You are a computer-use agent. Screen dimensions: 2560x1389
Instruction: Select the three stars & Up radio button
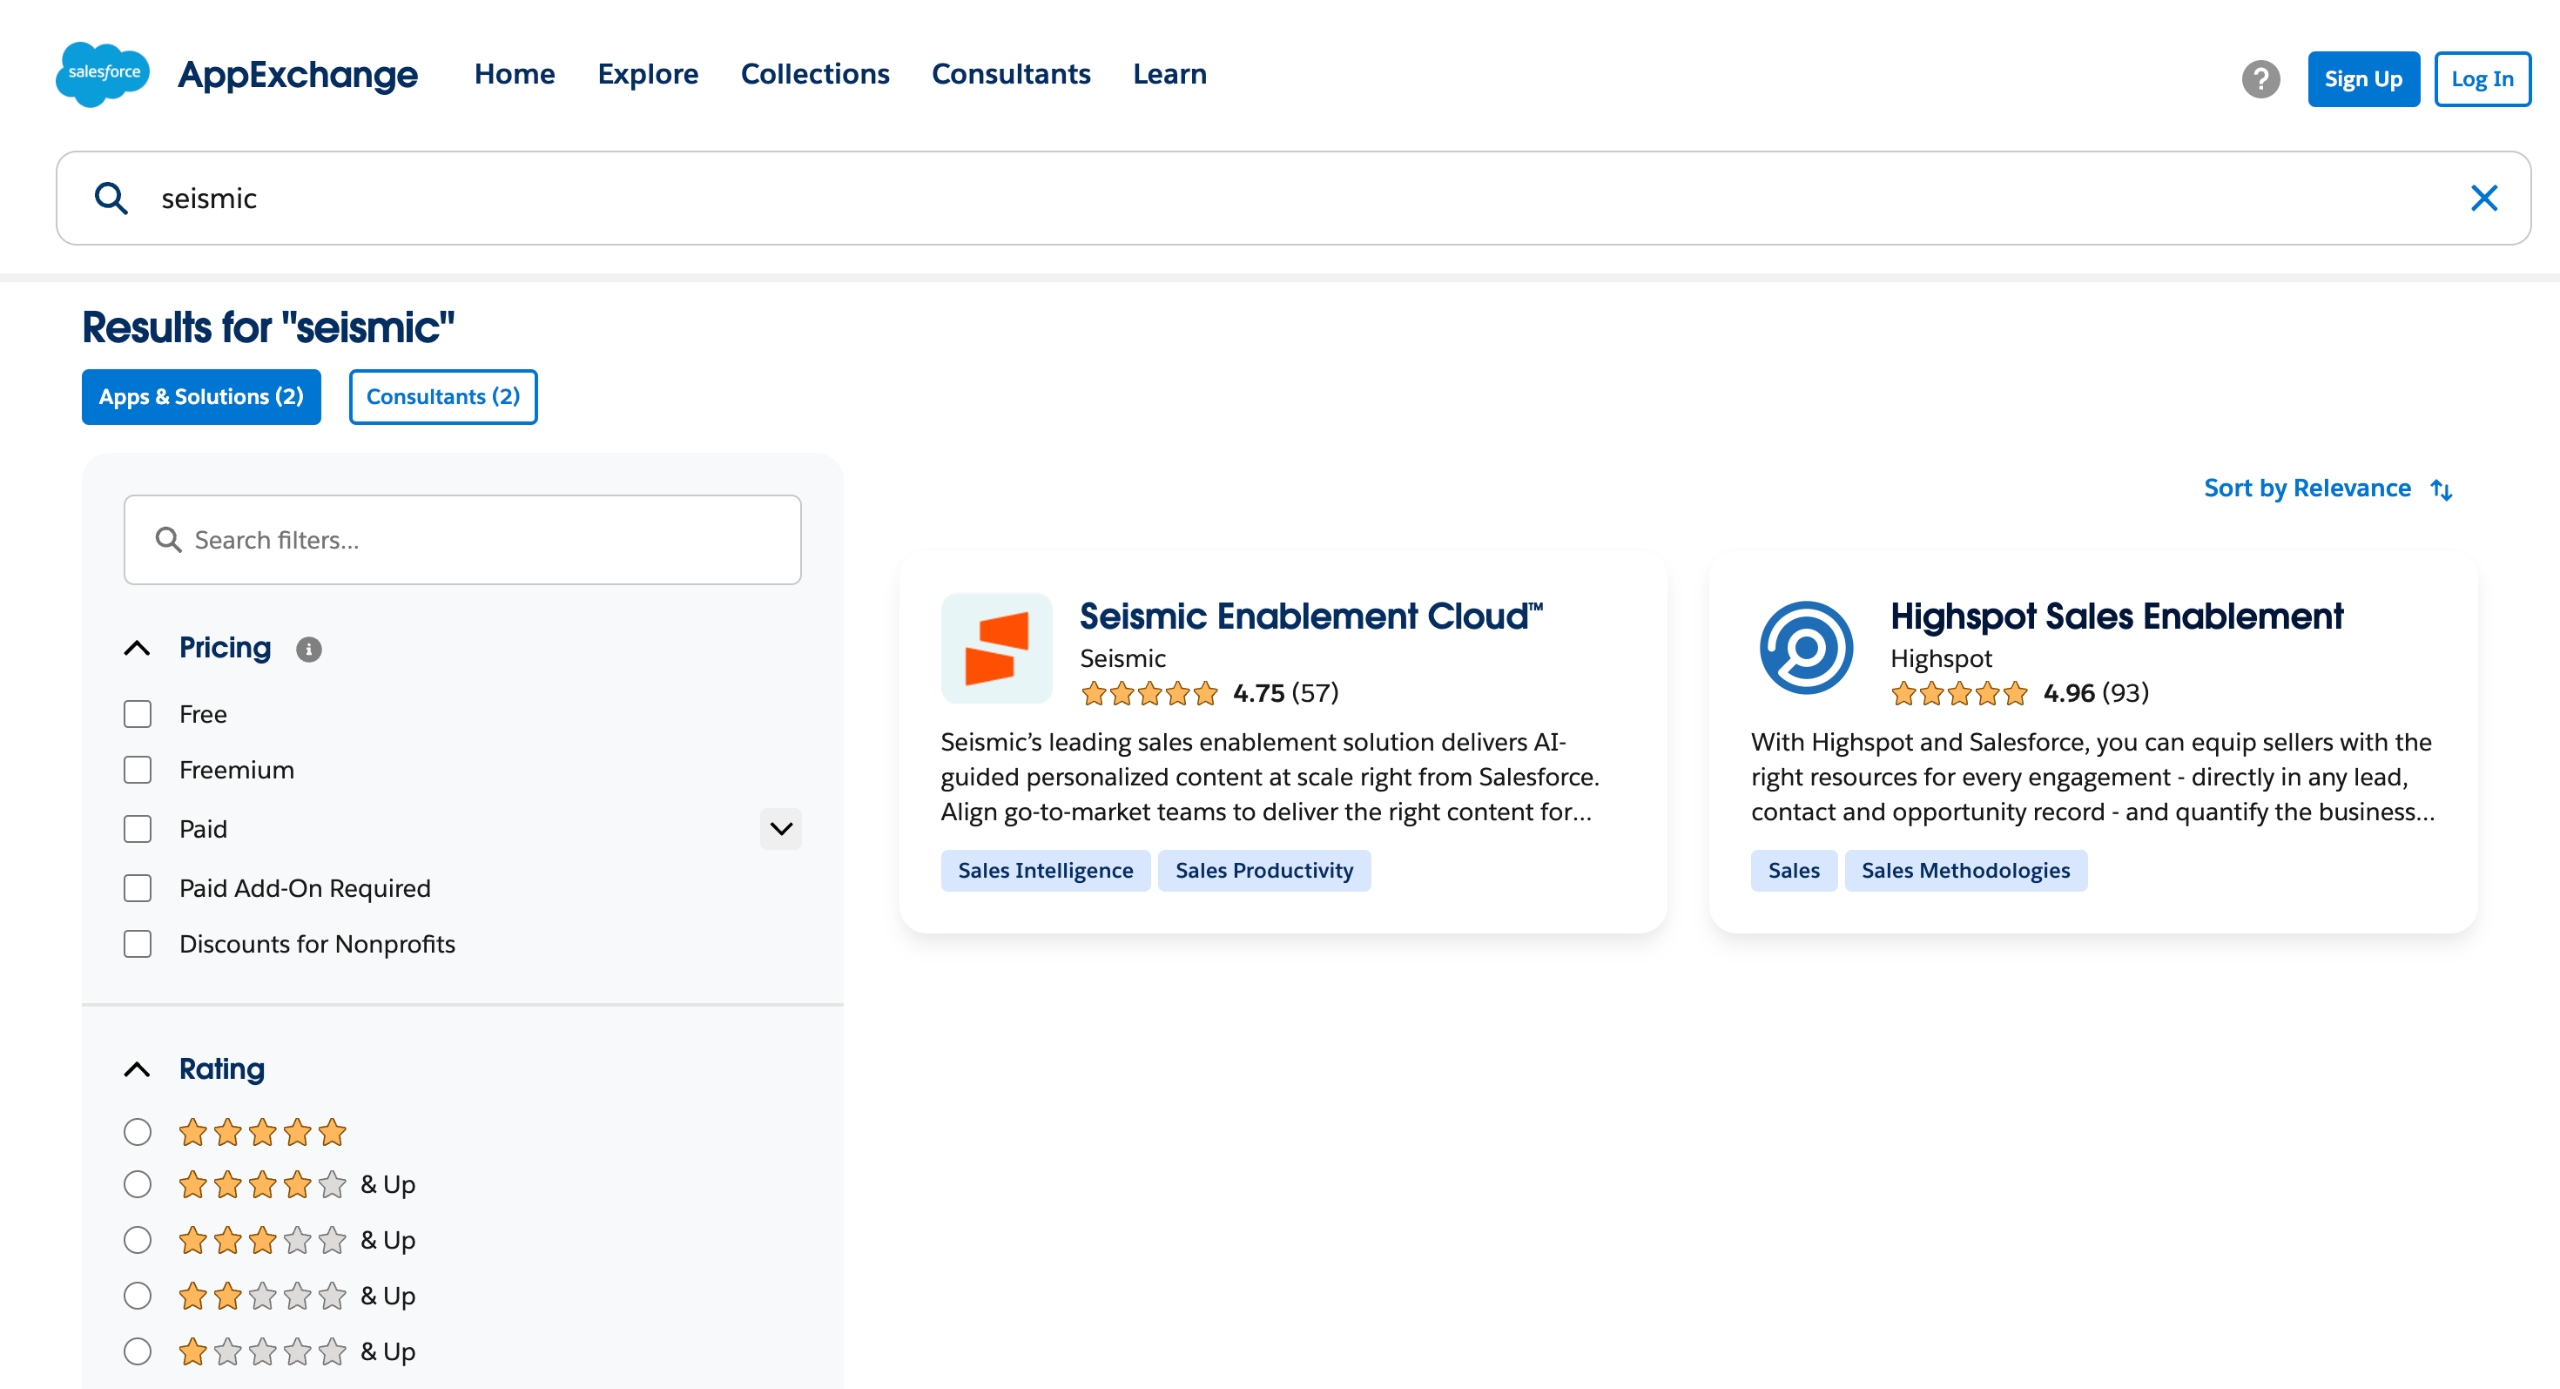click(137, 1240)
